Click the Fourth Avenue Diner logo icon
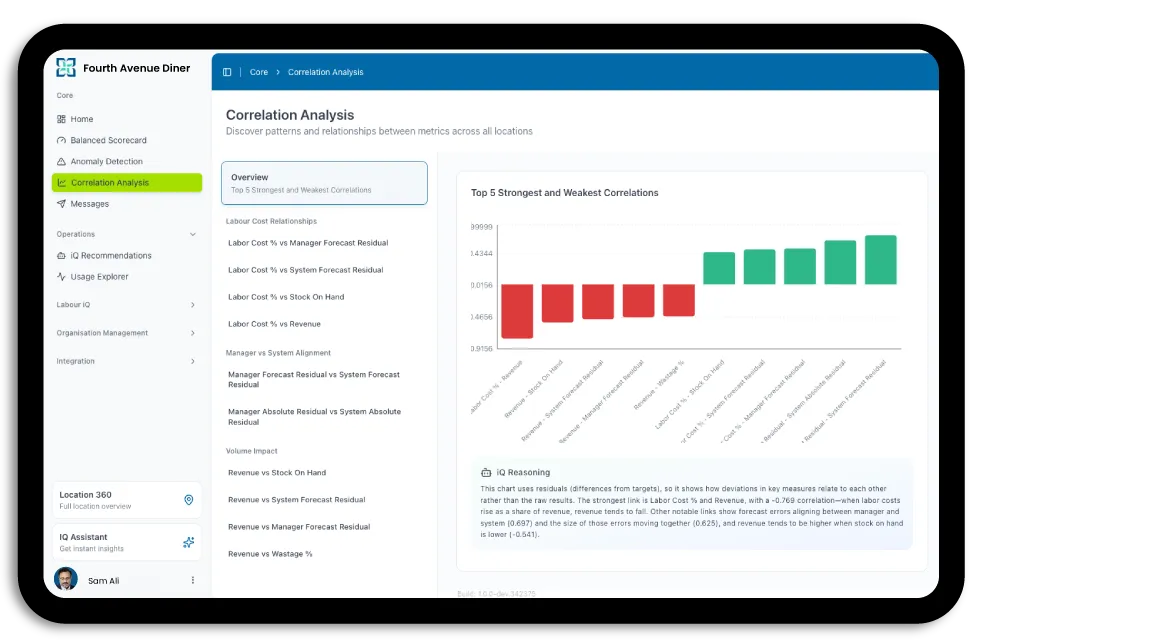Screen dimensions: 1163x643 point(66,68)
